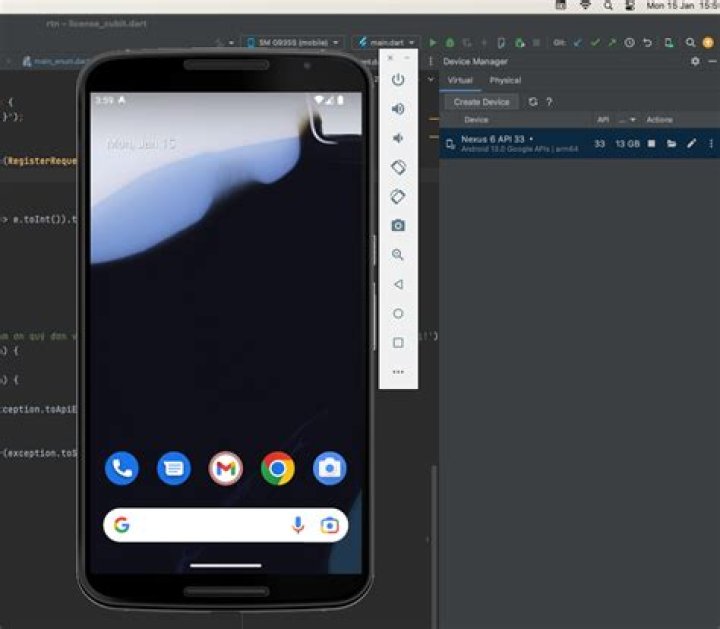
Task: Open Git history clock icon
Action: tap(630, 43)
